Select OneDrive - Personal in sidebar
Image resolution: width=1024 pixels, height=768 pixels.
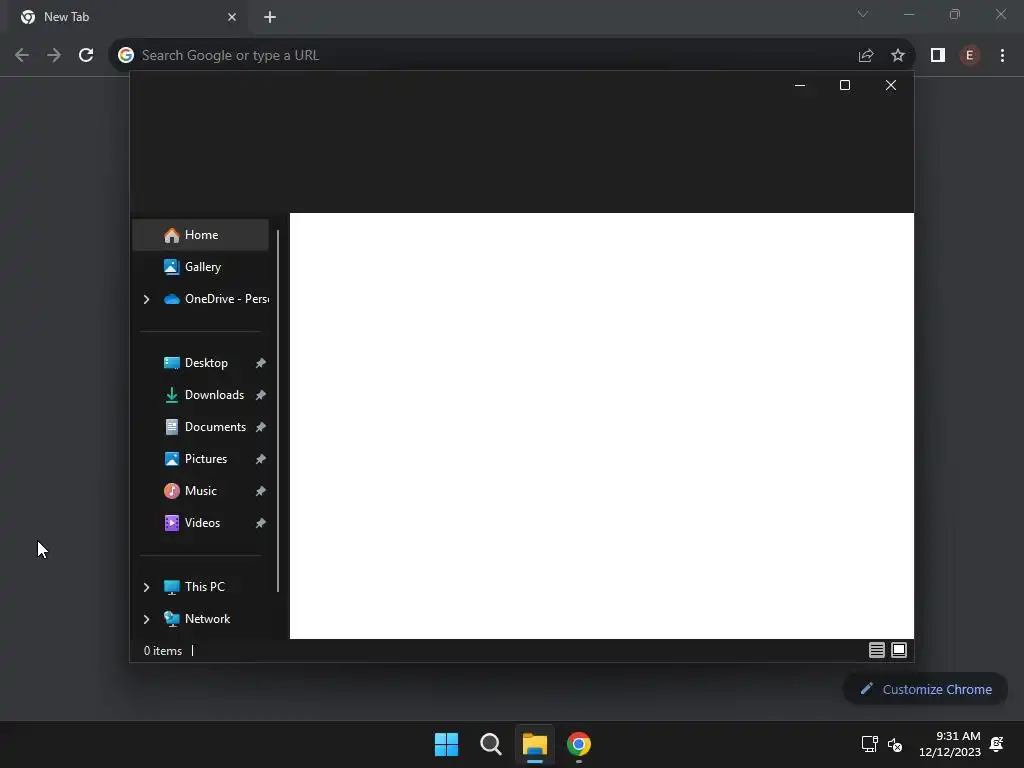(216, 299)
